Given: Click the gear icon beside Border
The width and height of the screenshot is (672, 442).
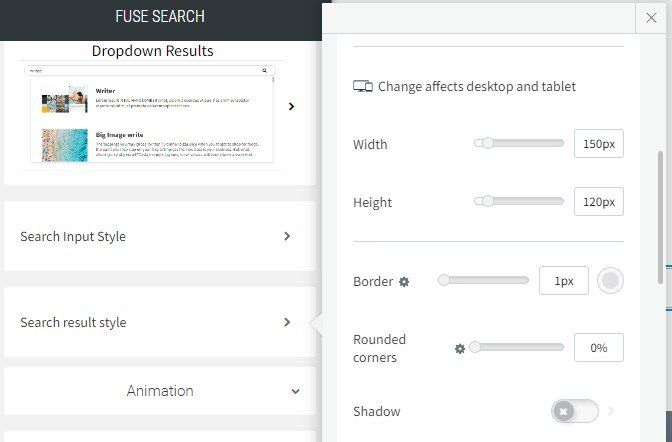Looking at the screenshot, I should click(x=404, y=282).
